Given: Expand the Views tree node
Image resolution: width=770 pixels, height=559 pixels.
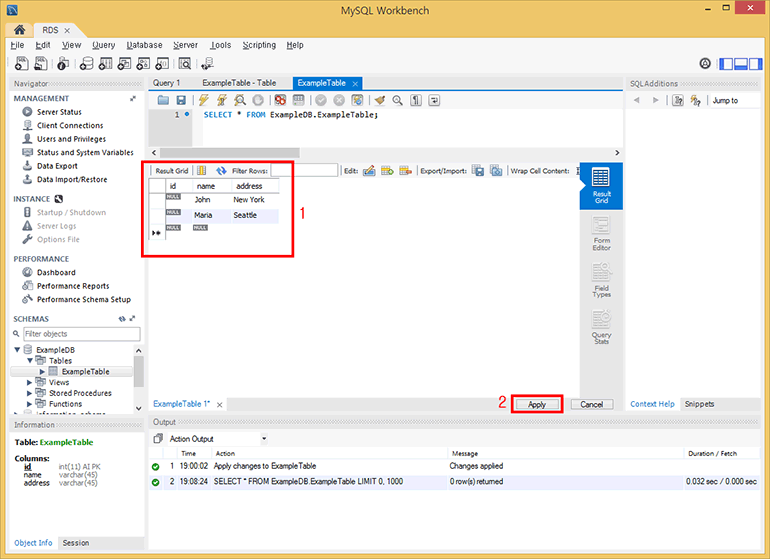Looking at the screenshot, I should point(29,382).
